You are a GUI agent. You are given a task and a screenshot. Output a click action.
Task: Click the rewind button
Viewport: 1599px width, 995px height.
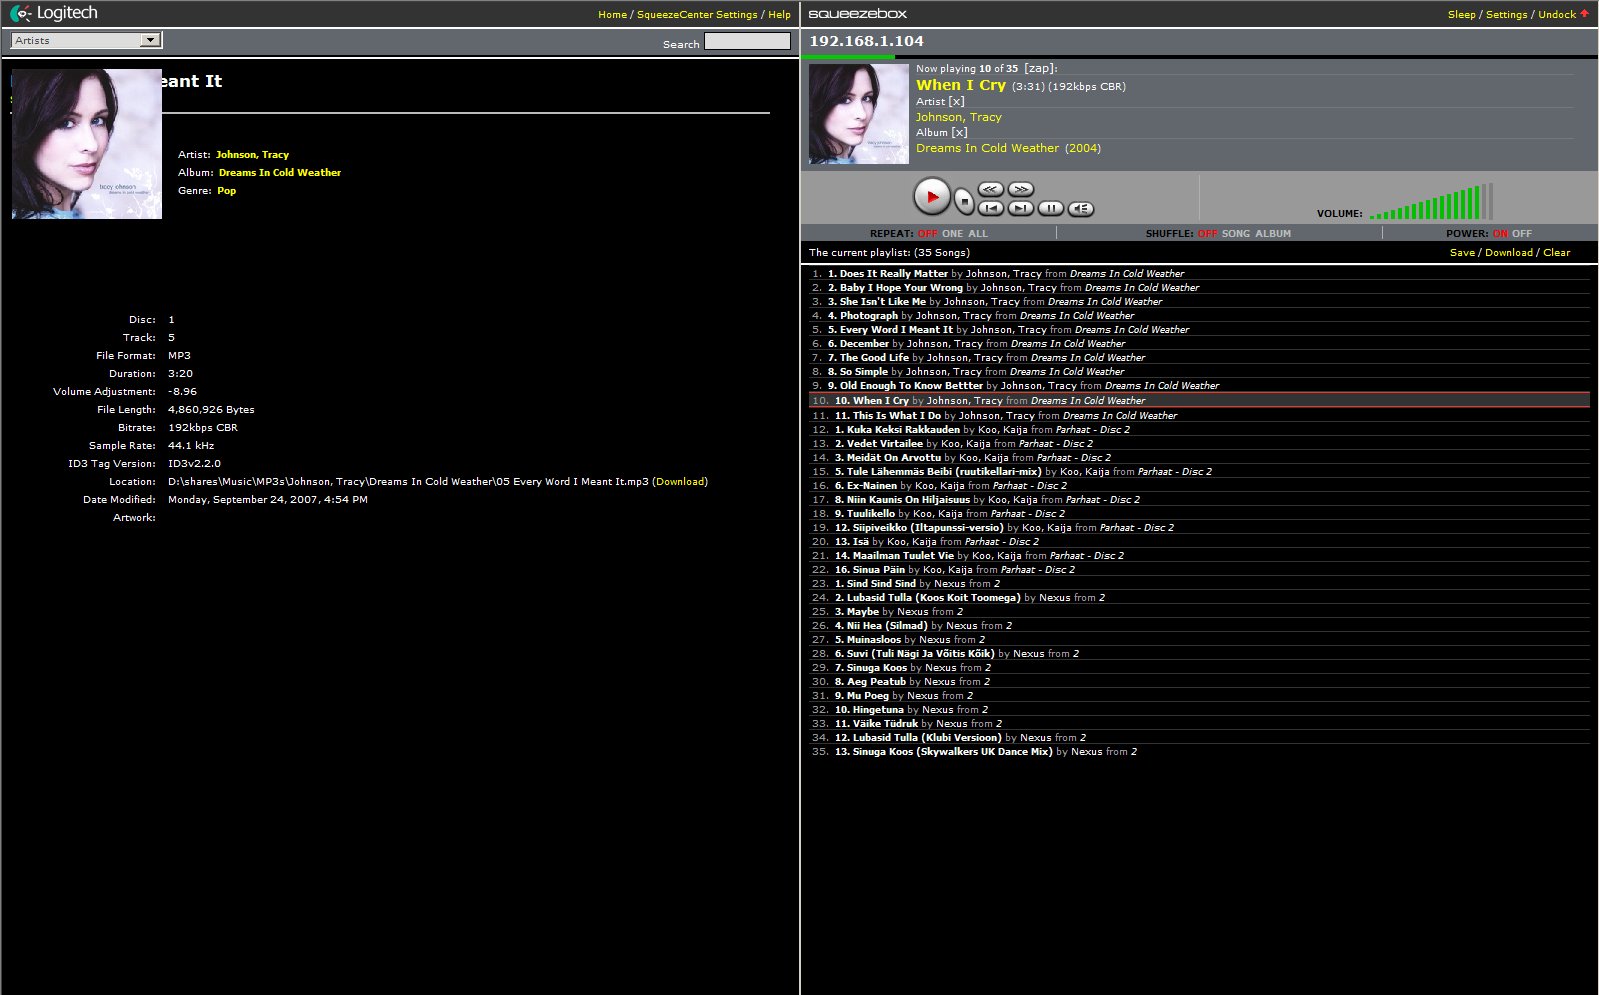[990, 189]
